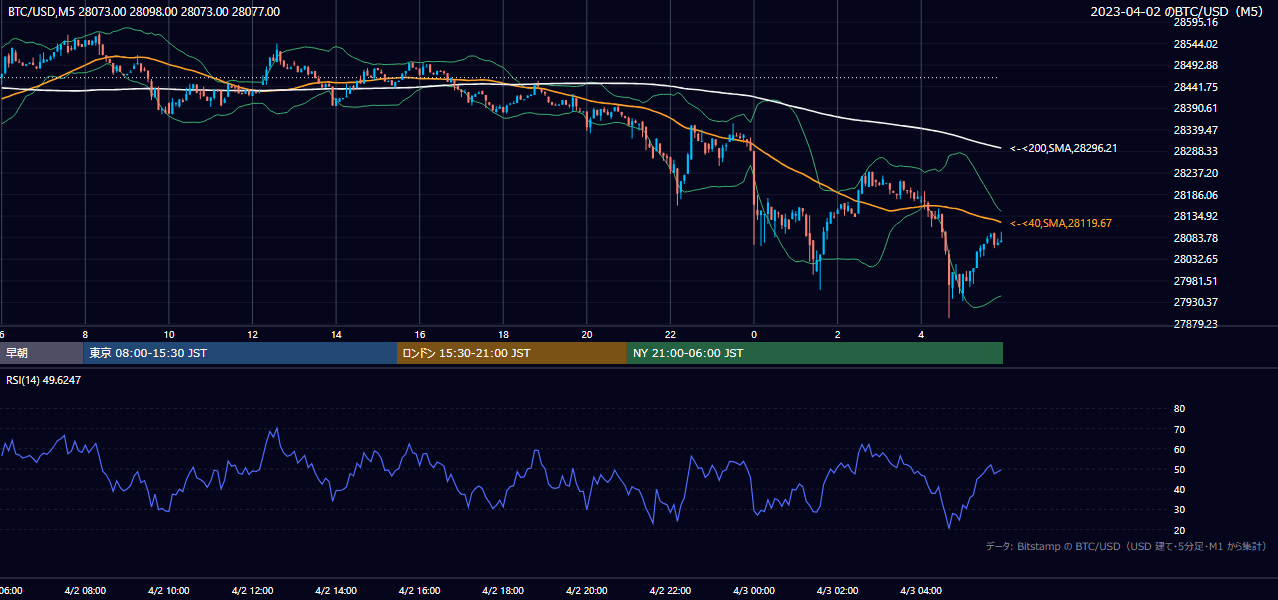Click hour label 16 under the price chart
The height and width of the screenshot is (600, 1278).
pyautogui.click(x=420, y=334)
